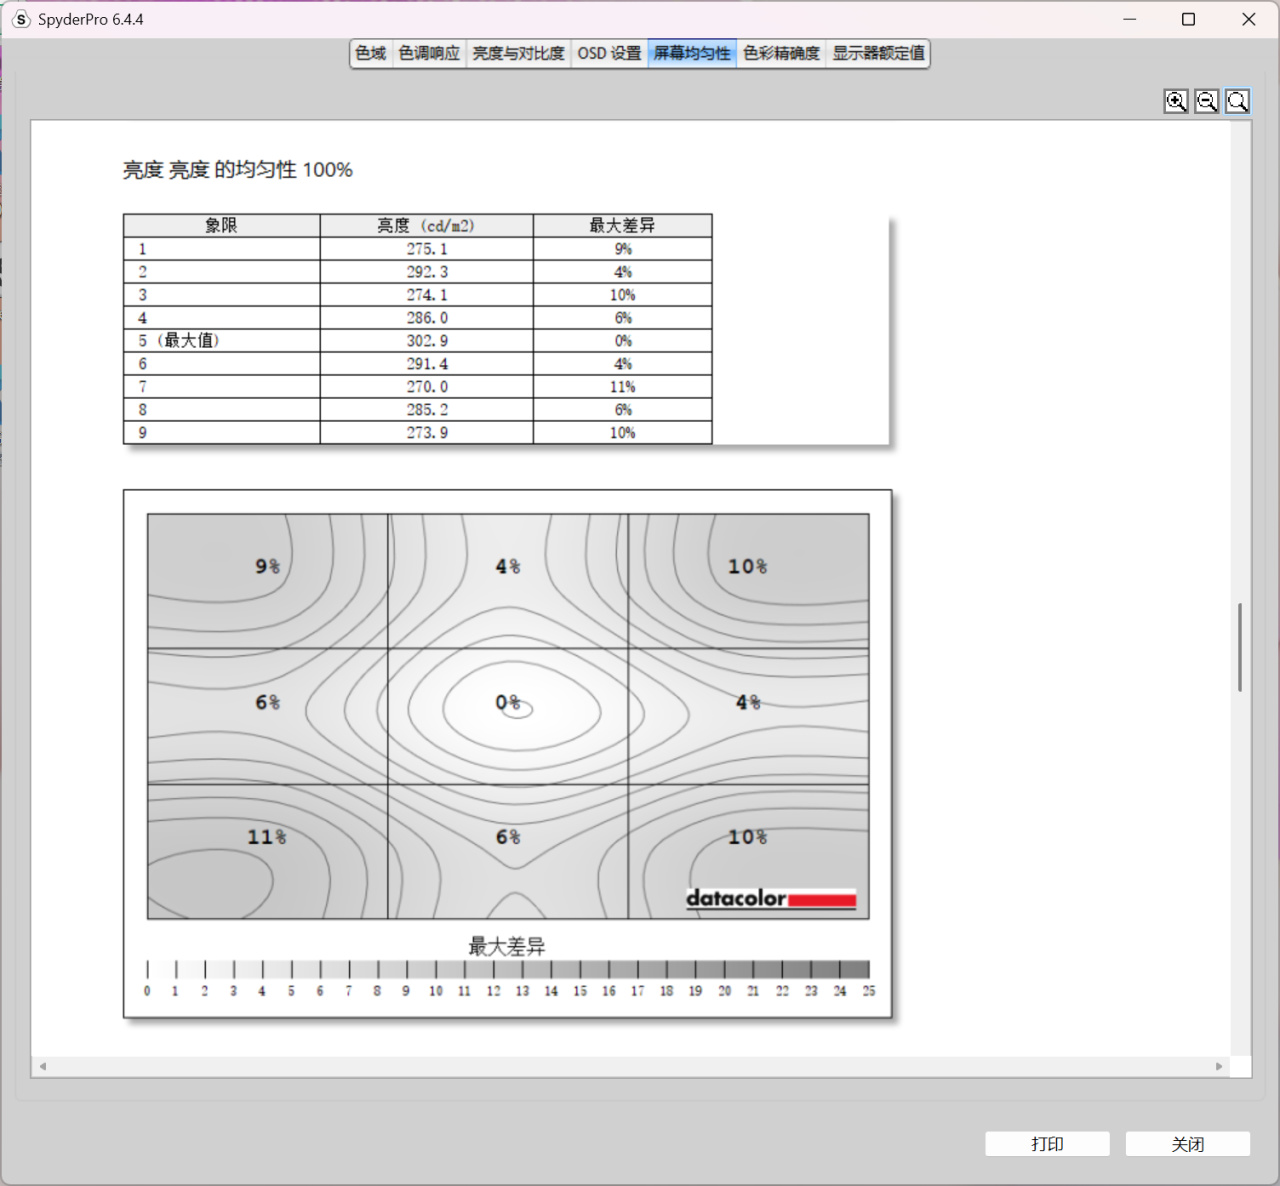
Task: Click the vertical scrollbar thumb
Action: 1240,647
